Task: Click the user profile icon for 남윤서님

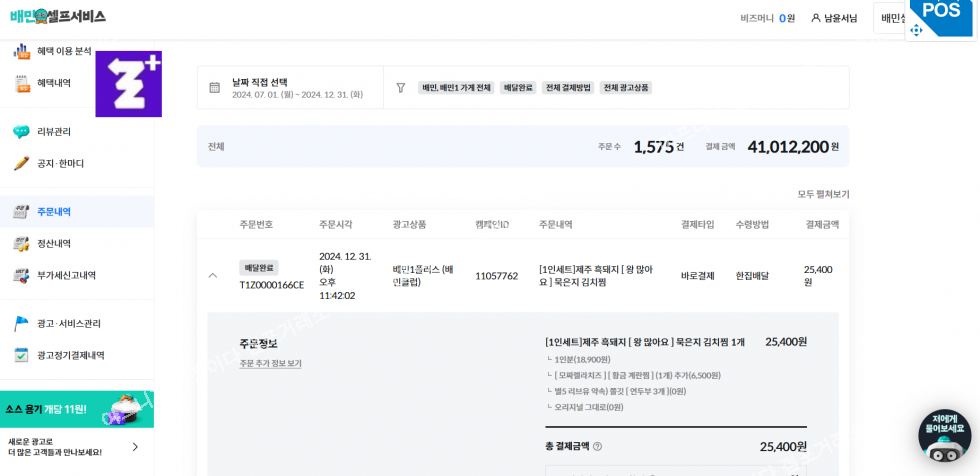Action: tap(816, 18)
